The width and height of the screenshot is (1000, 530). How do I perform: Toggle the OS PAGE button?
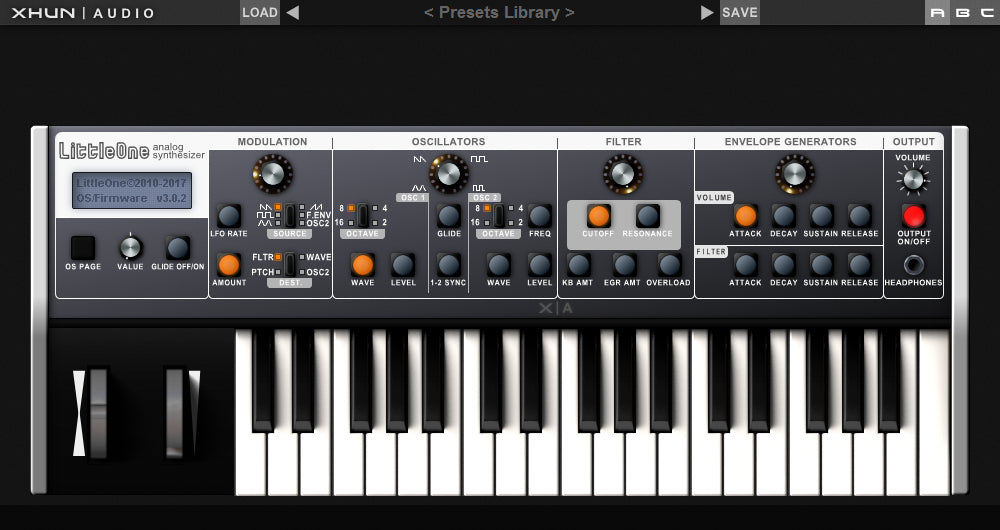click(83, 247)
